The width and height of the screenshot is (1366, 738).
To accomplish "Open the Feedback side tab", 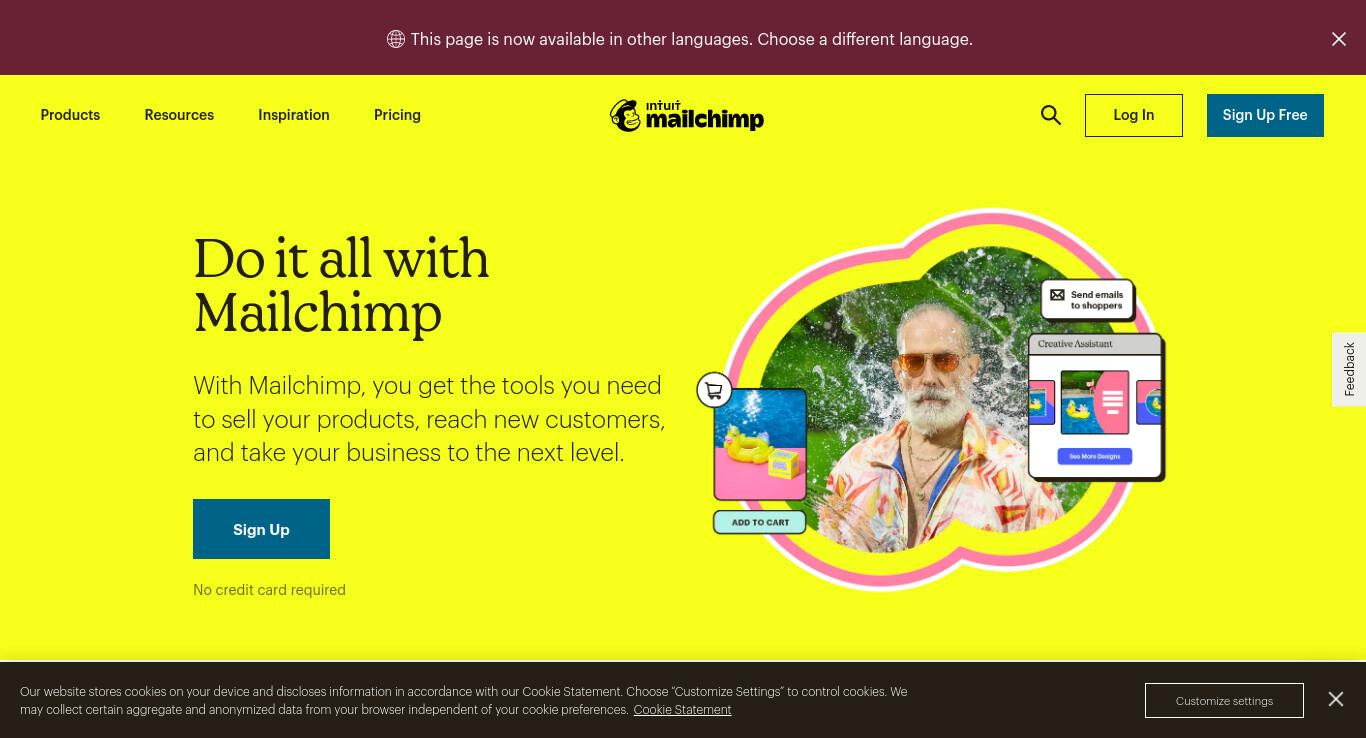I will click(x=1349, y=369).
